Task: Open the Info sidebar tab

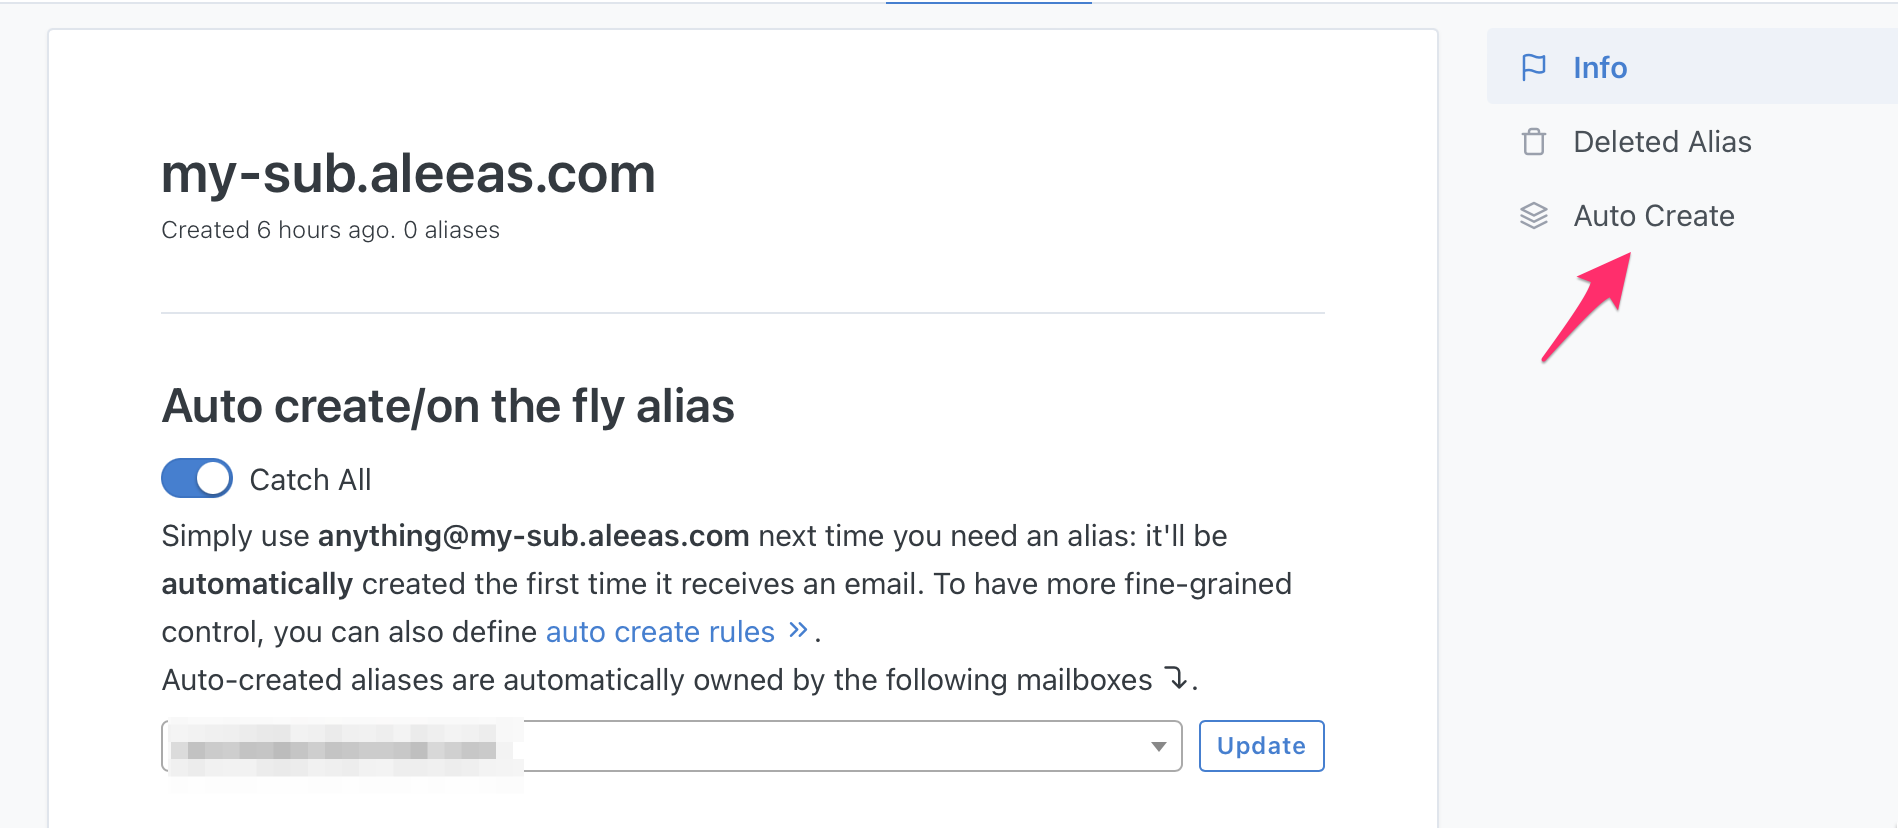Action: [x=1692, y=67]
